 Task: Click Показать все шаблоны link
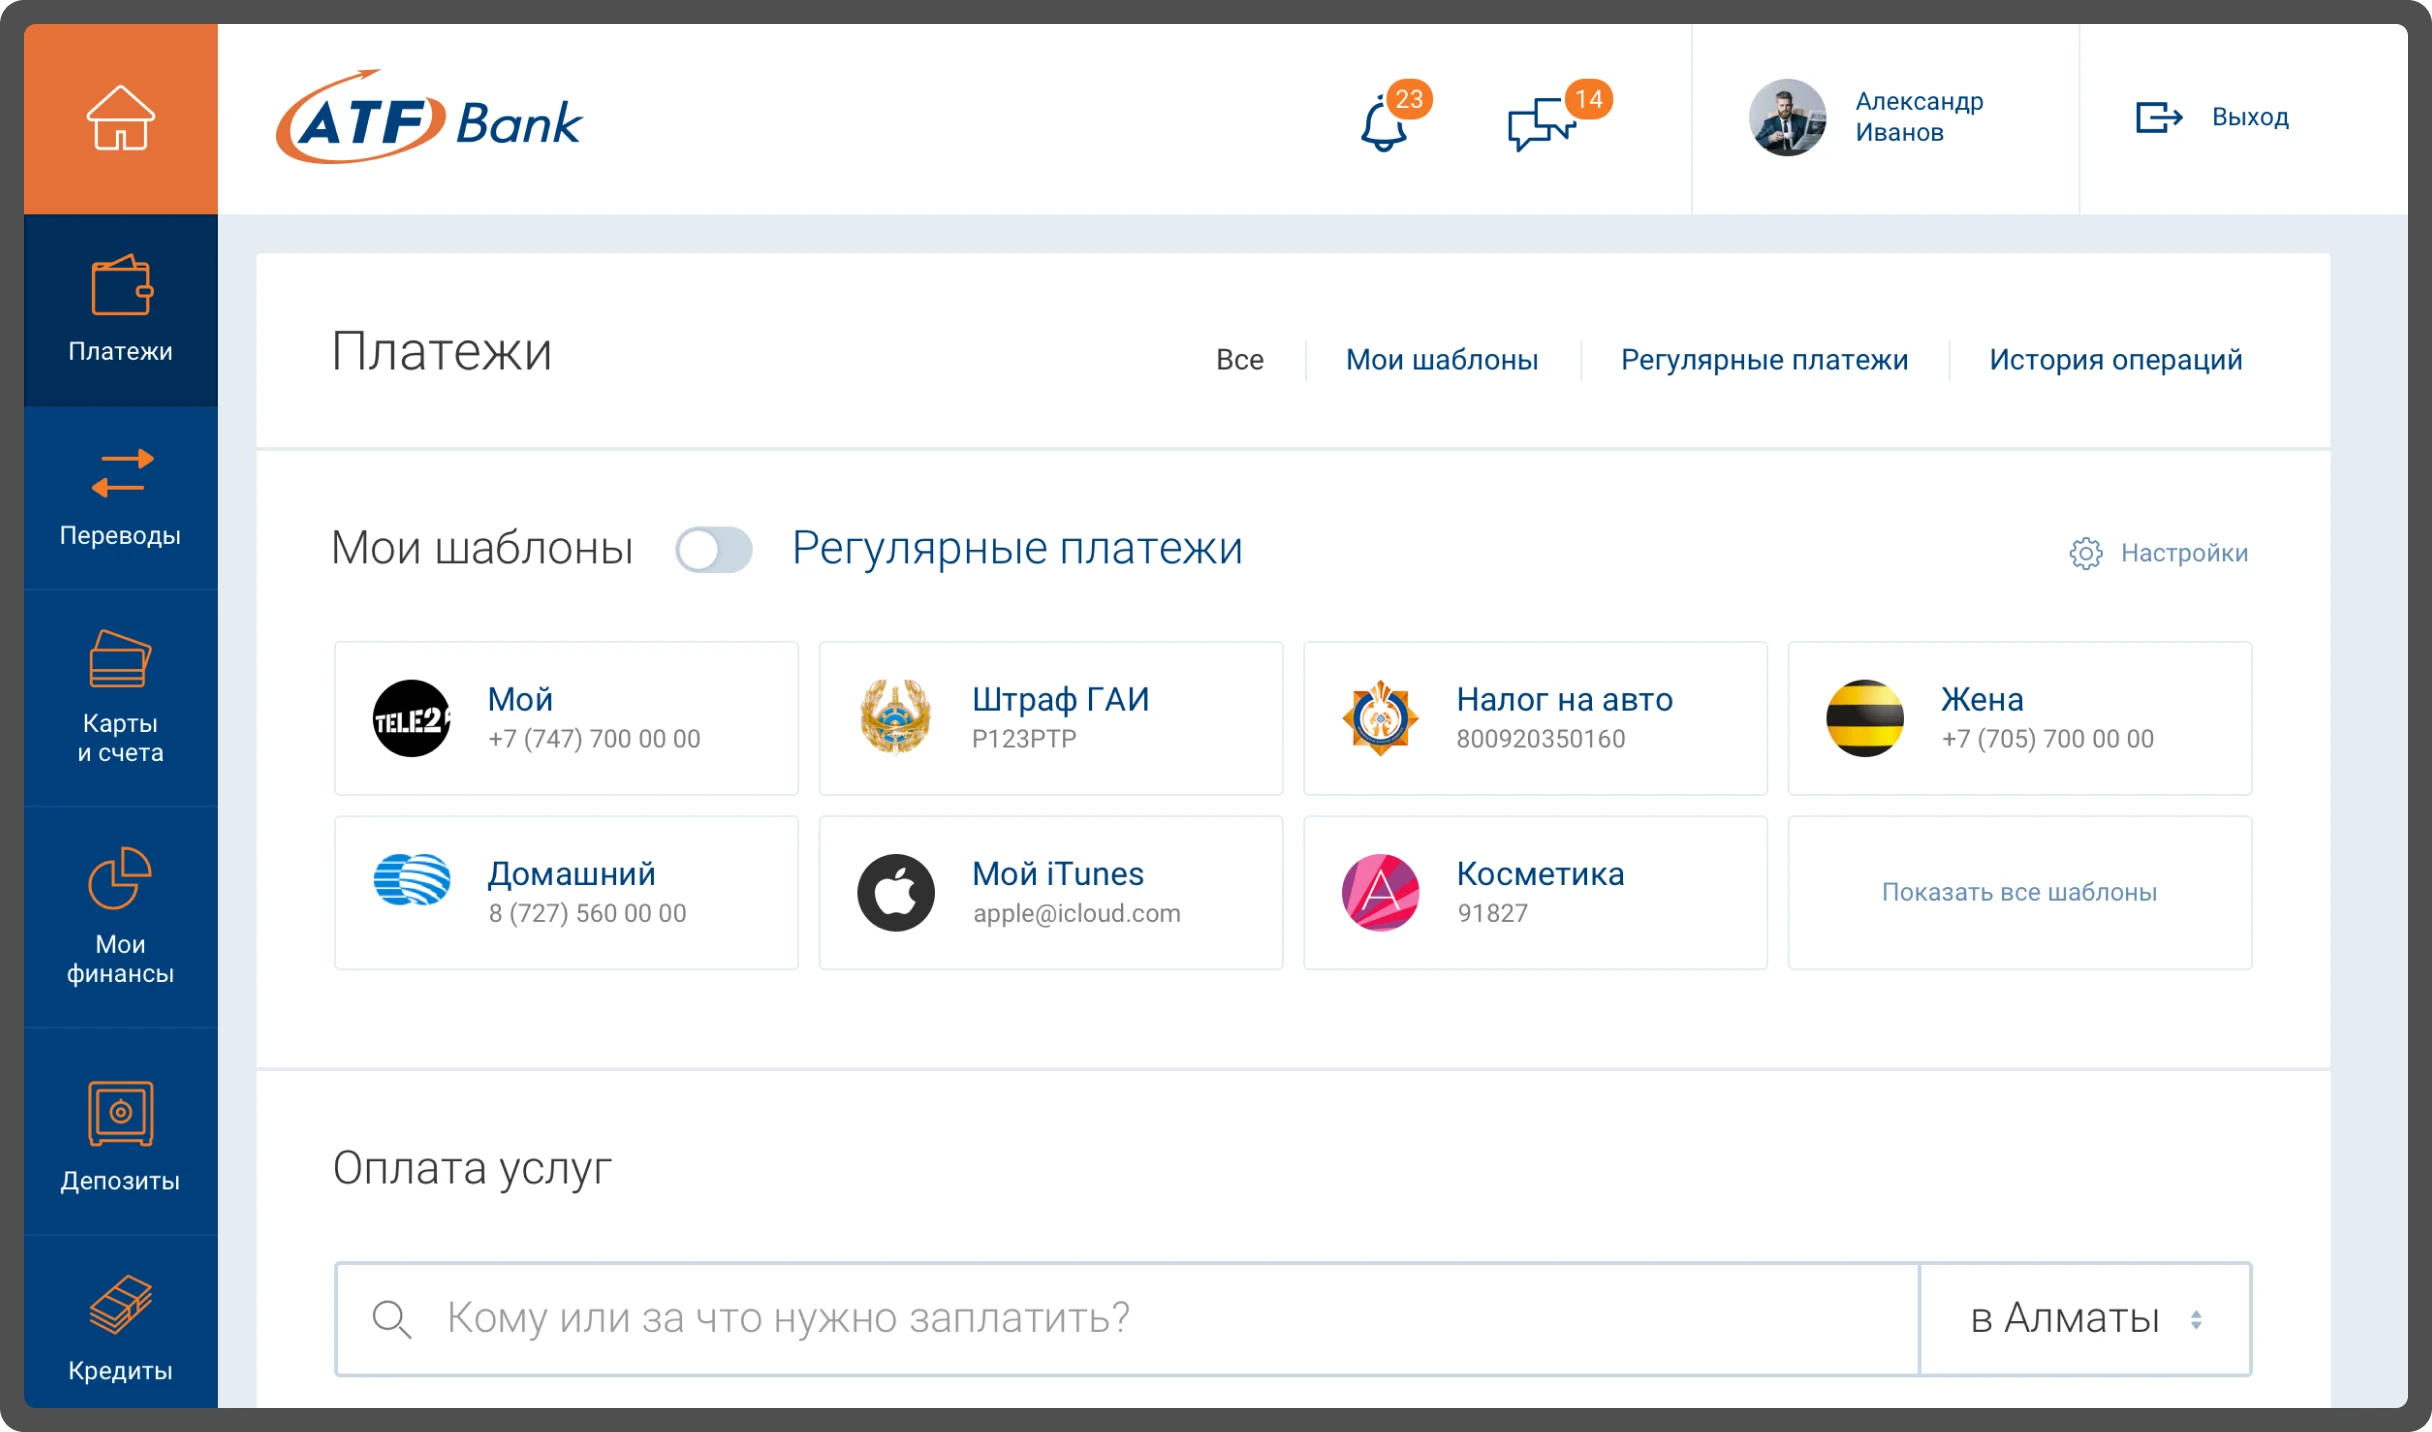tap(2019, 892)
